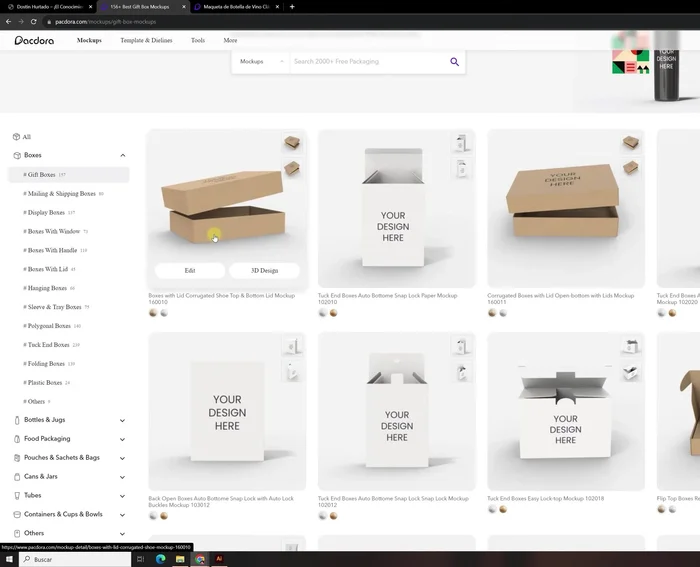Collapse the Boxes category chevron

point(123,155)
